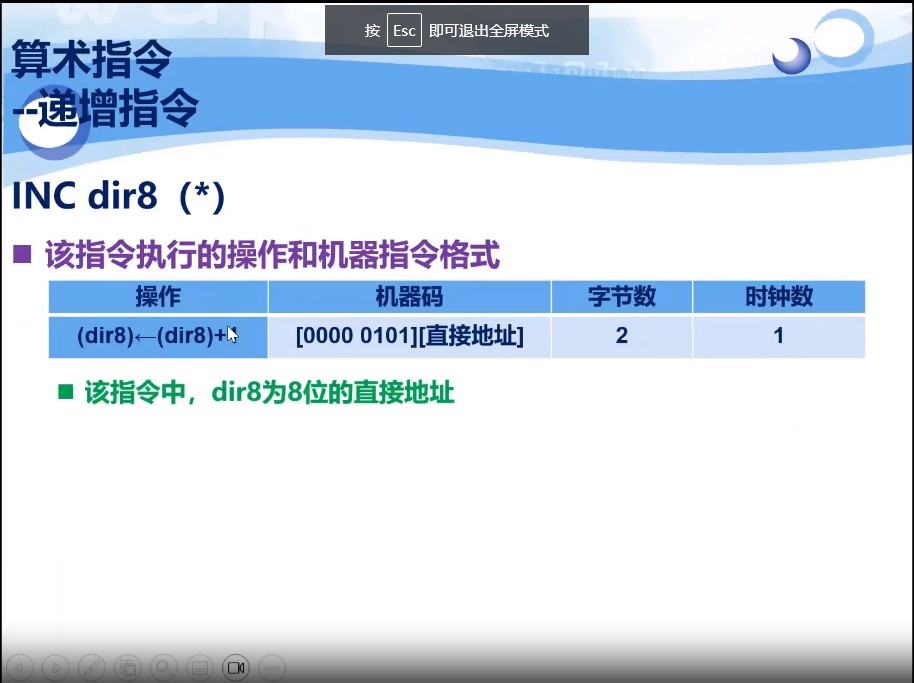Activate the zoom magnifier tool
Viewport: 914px width, 683px height.
[164, 667]
